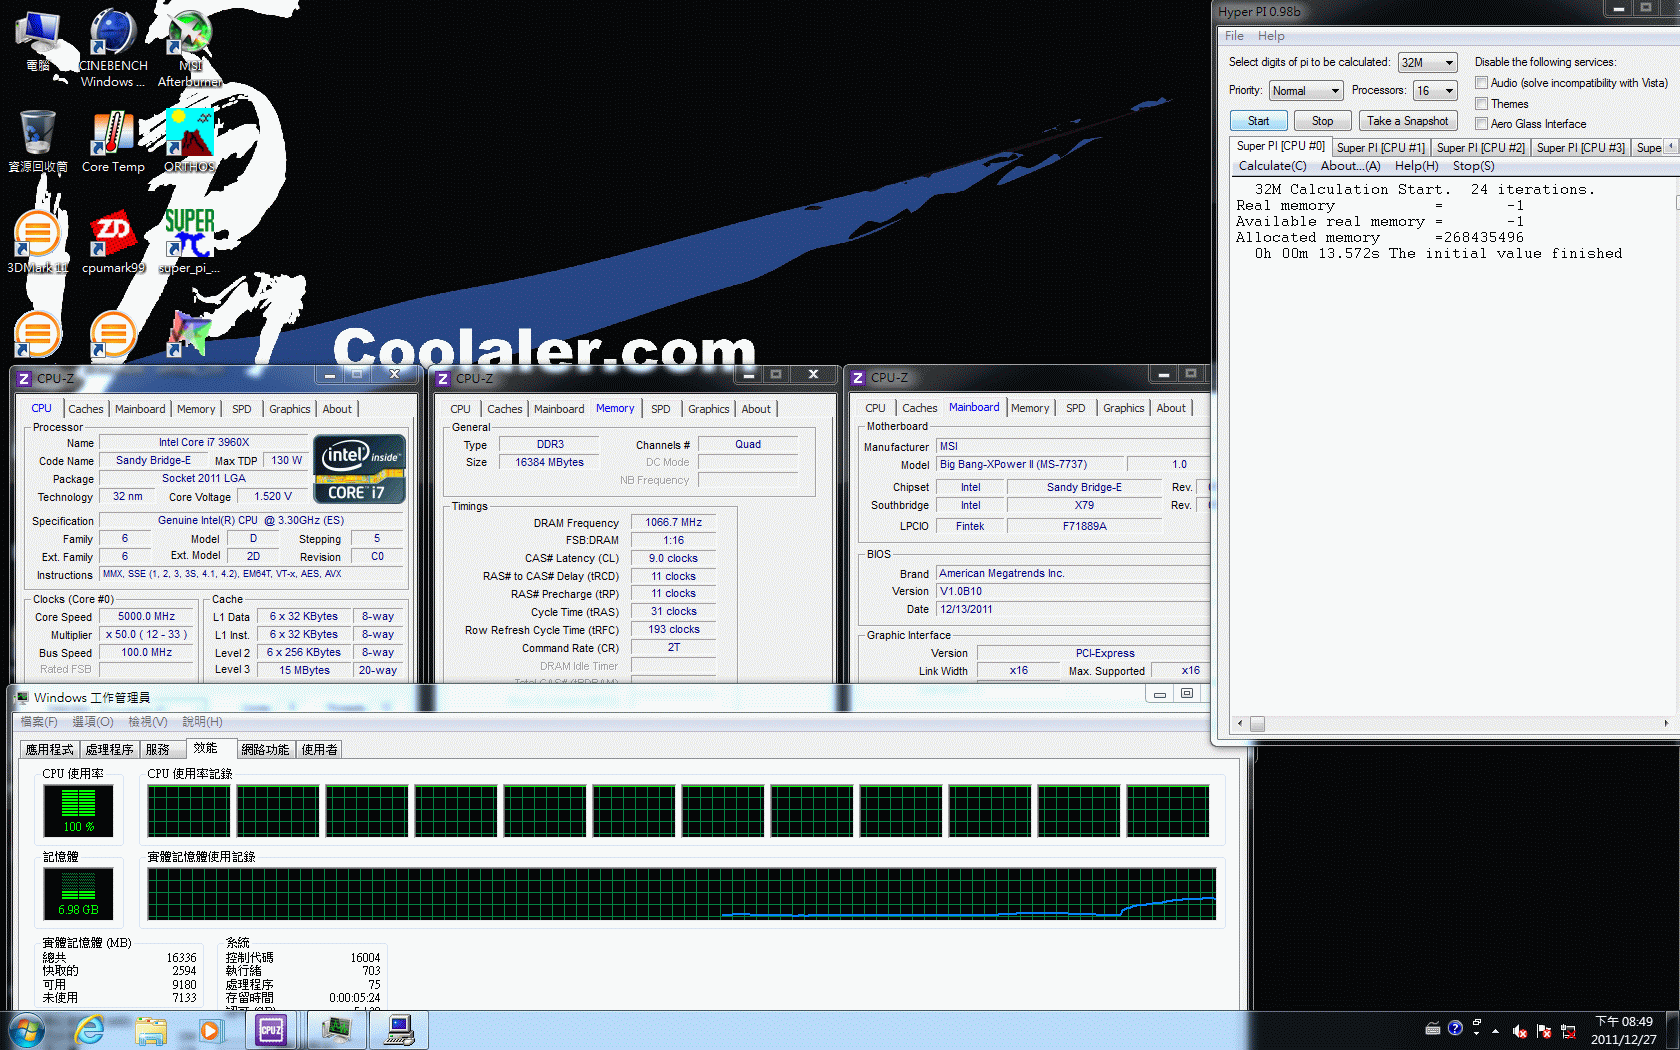The height and width of the screenshot is (1050, 1680).
Task: Open the Action Center flag tray icon
Action: tap(1543, 1031)
